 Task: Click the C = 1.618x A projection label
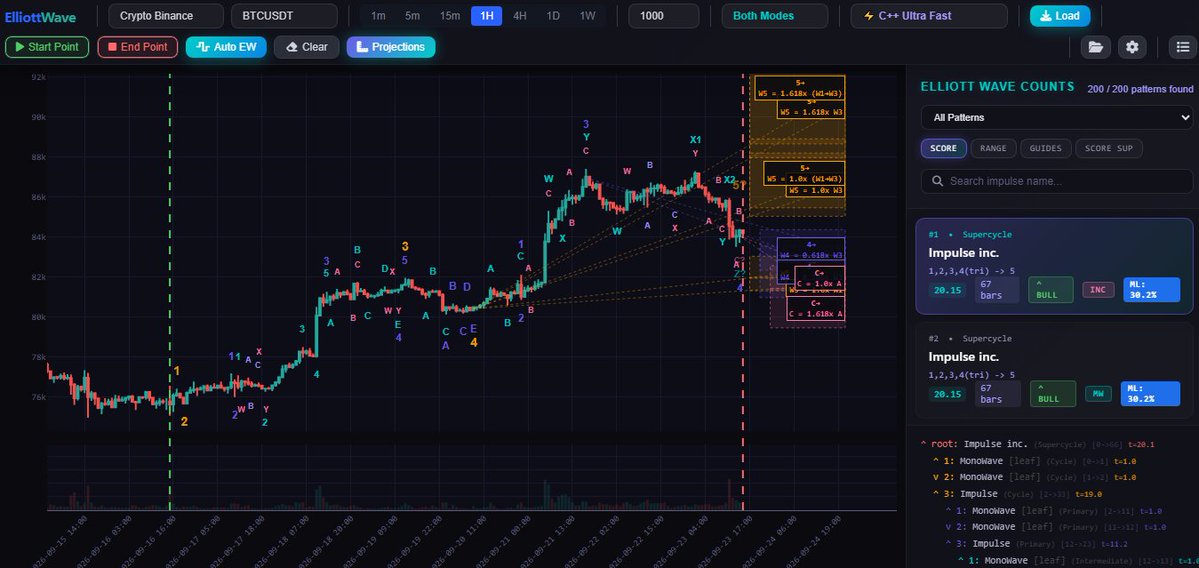(816, 309)
